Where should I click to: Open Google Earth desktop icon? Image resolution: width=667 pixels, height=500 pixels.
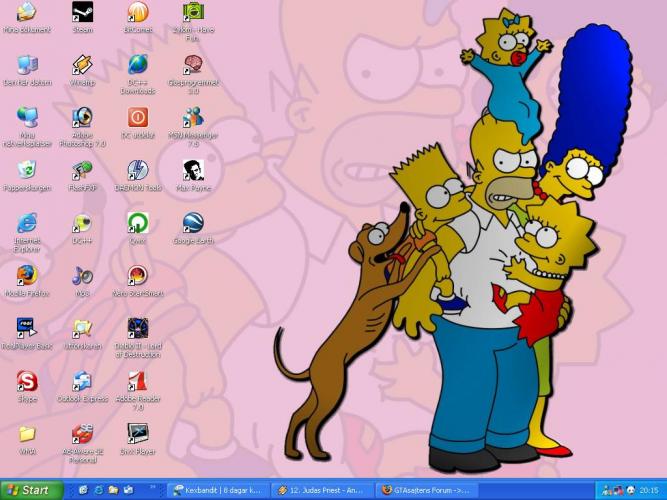193,223
